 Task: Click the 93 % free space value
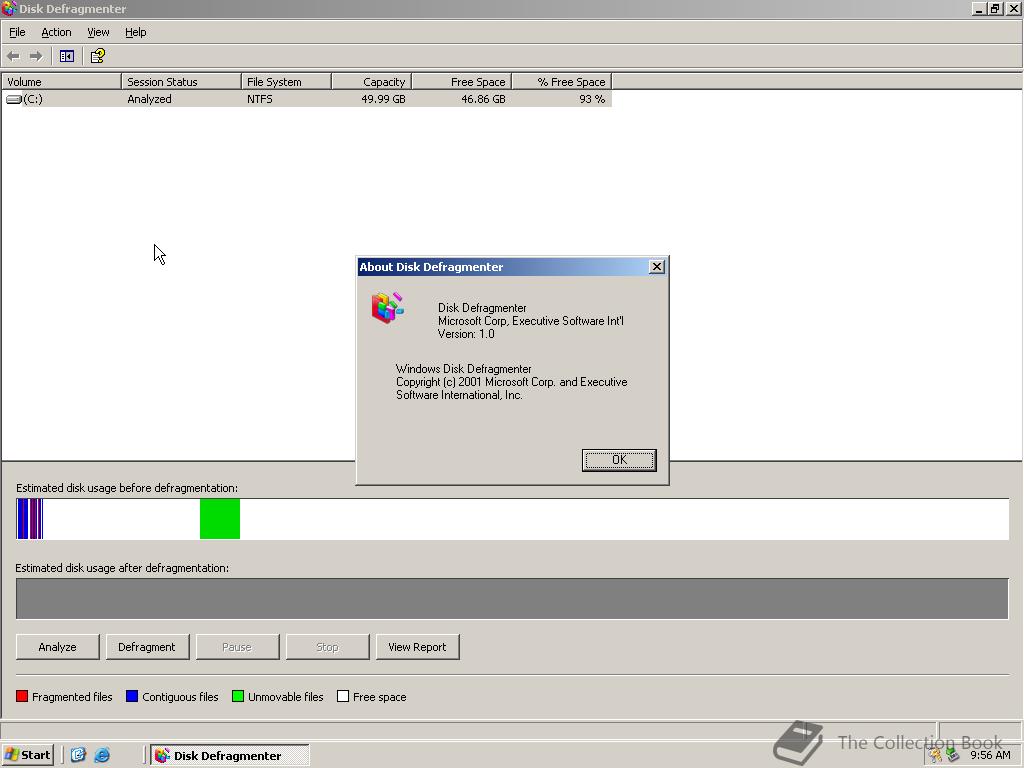click(592, 99)
